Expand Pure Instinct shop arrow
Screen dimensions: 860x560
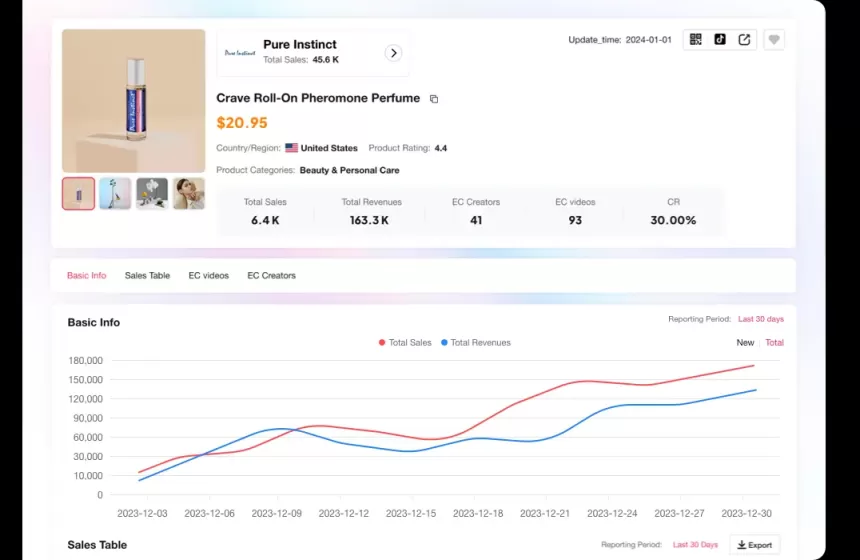click(394, 53)
